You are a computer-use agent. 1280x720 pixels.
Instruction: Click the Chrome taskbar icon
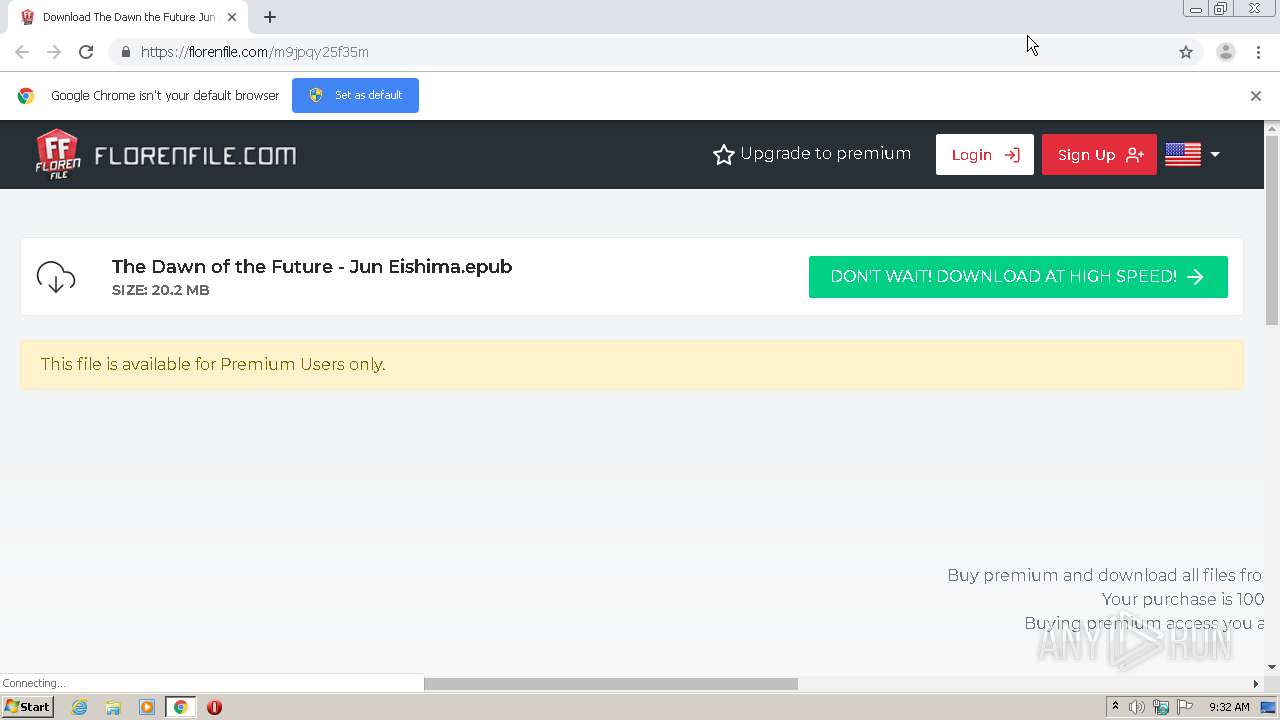[x=181, y=707]
